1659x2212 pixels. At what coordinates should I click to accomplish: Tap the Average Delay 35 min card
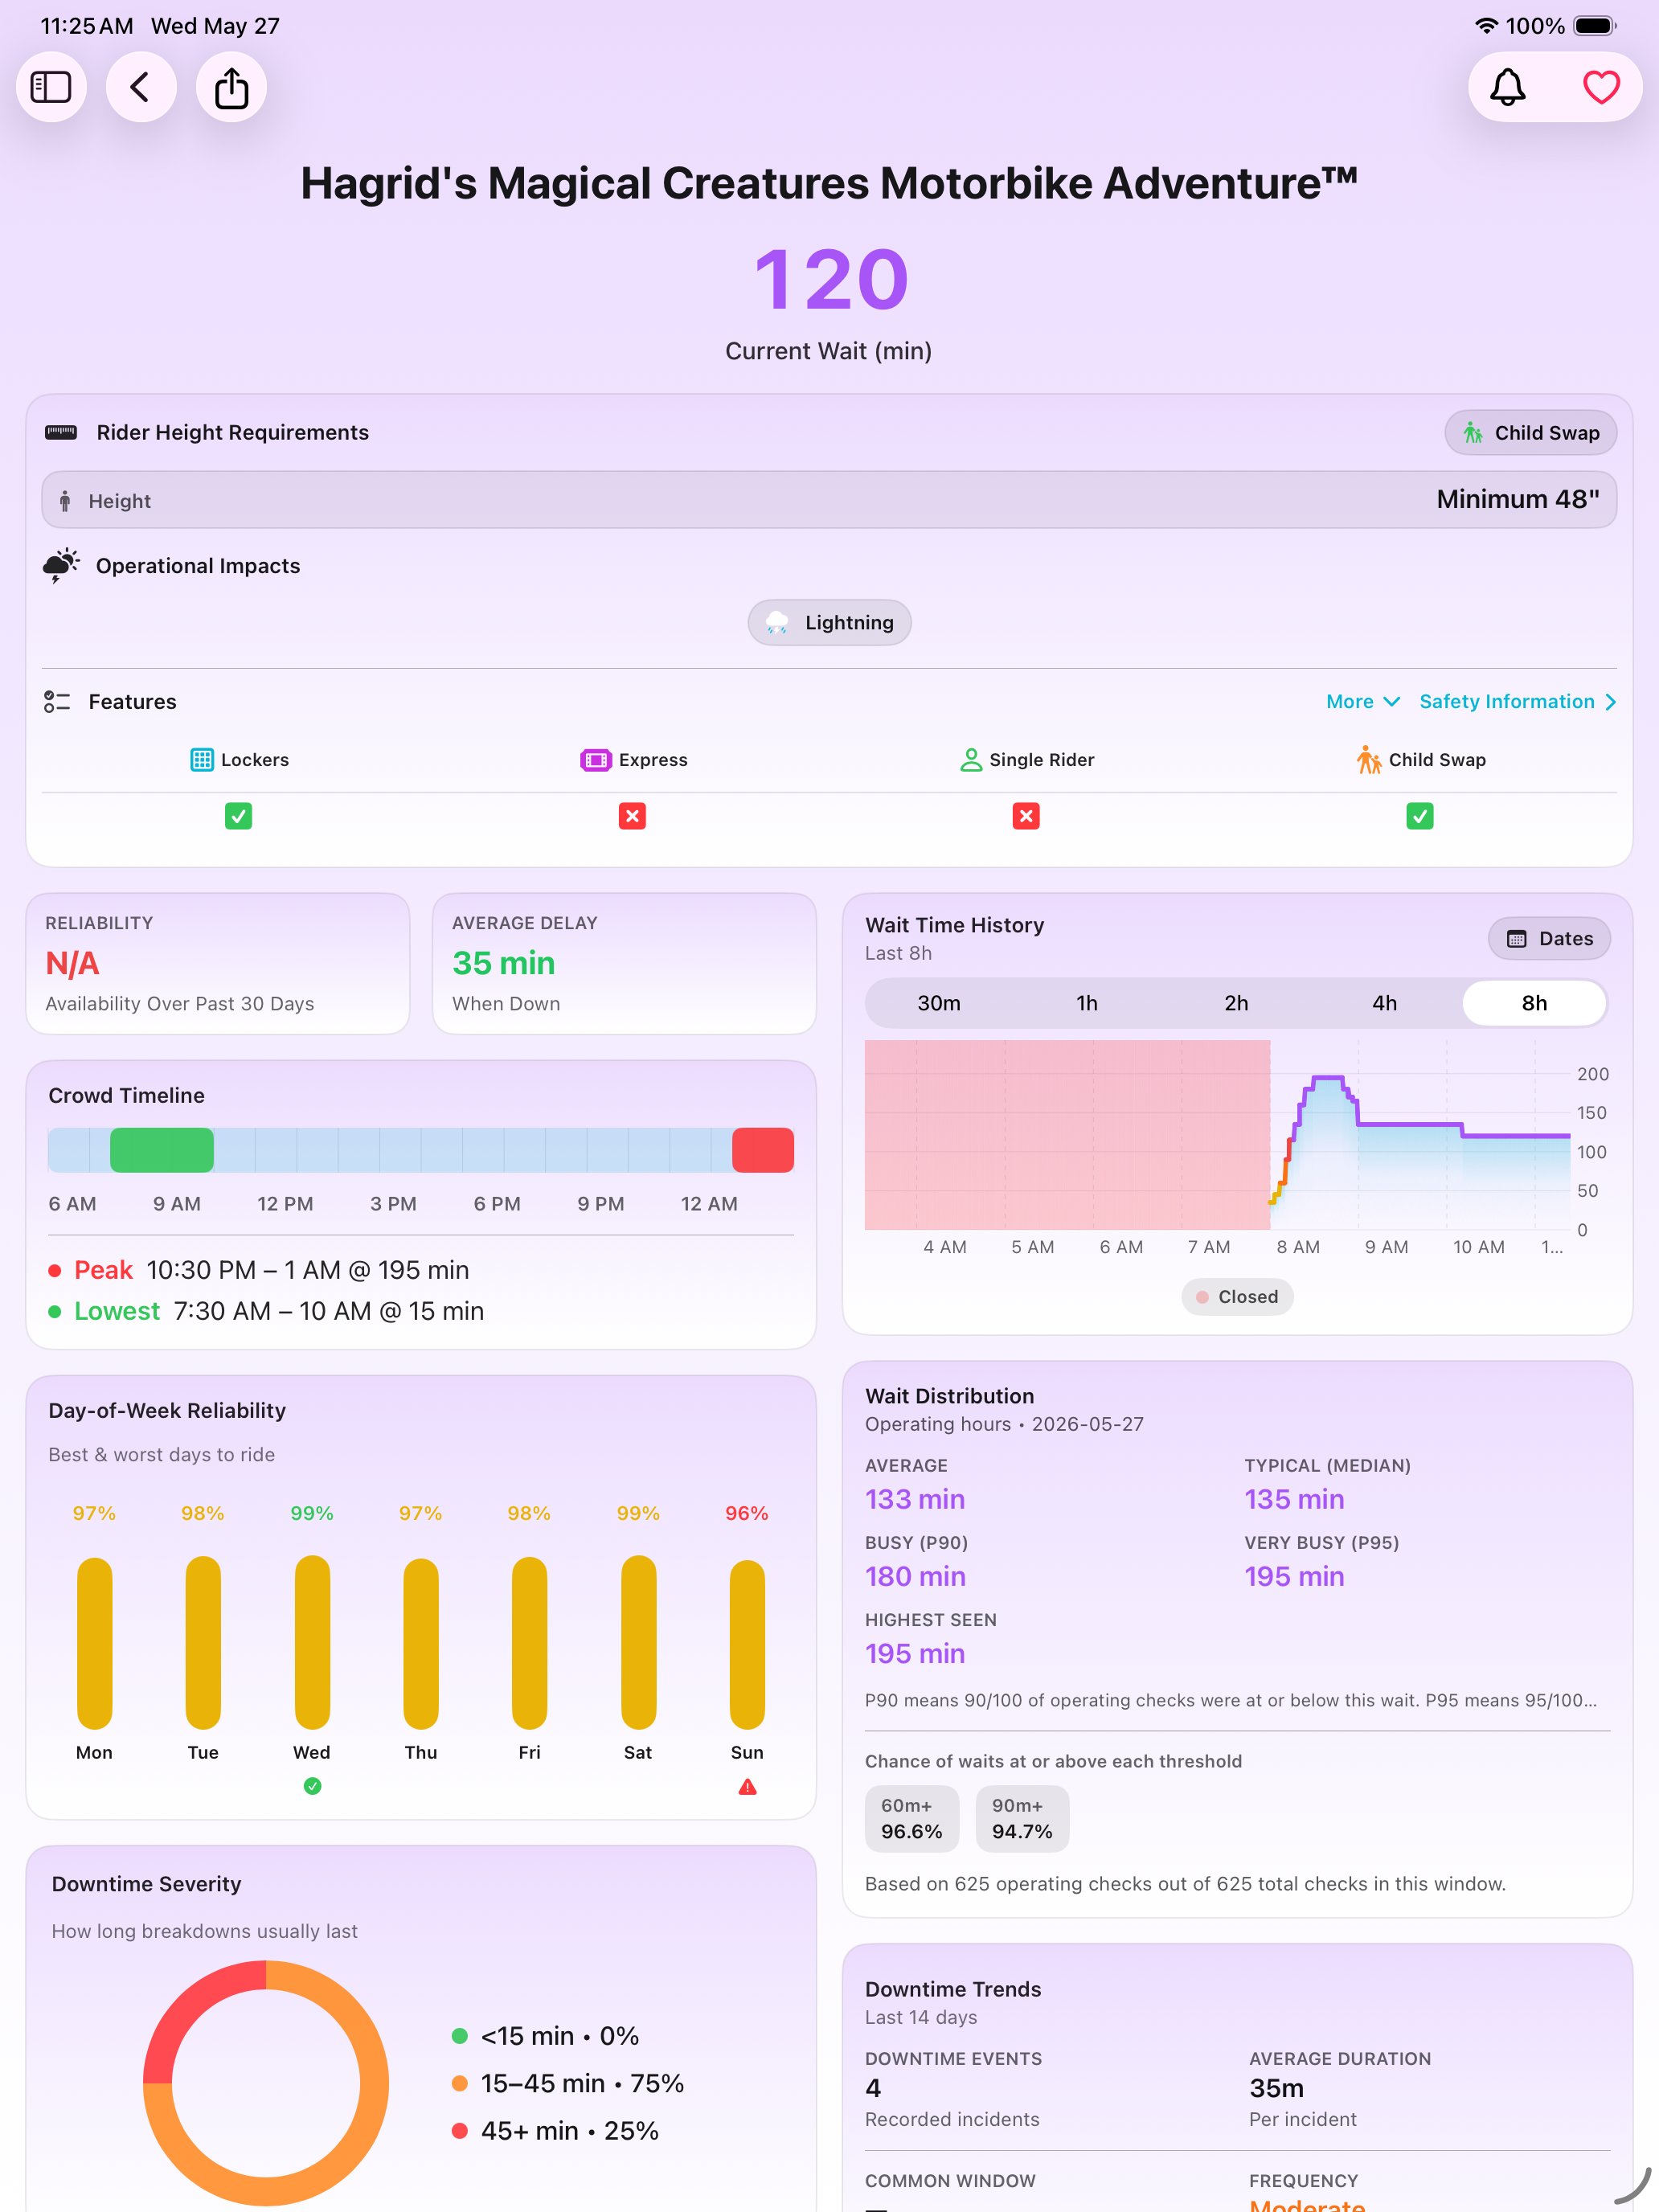coord(624,963)
